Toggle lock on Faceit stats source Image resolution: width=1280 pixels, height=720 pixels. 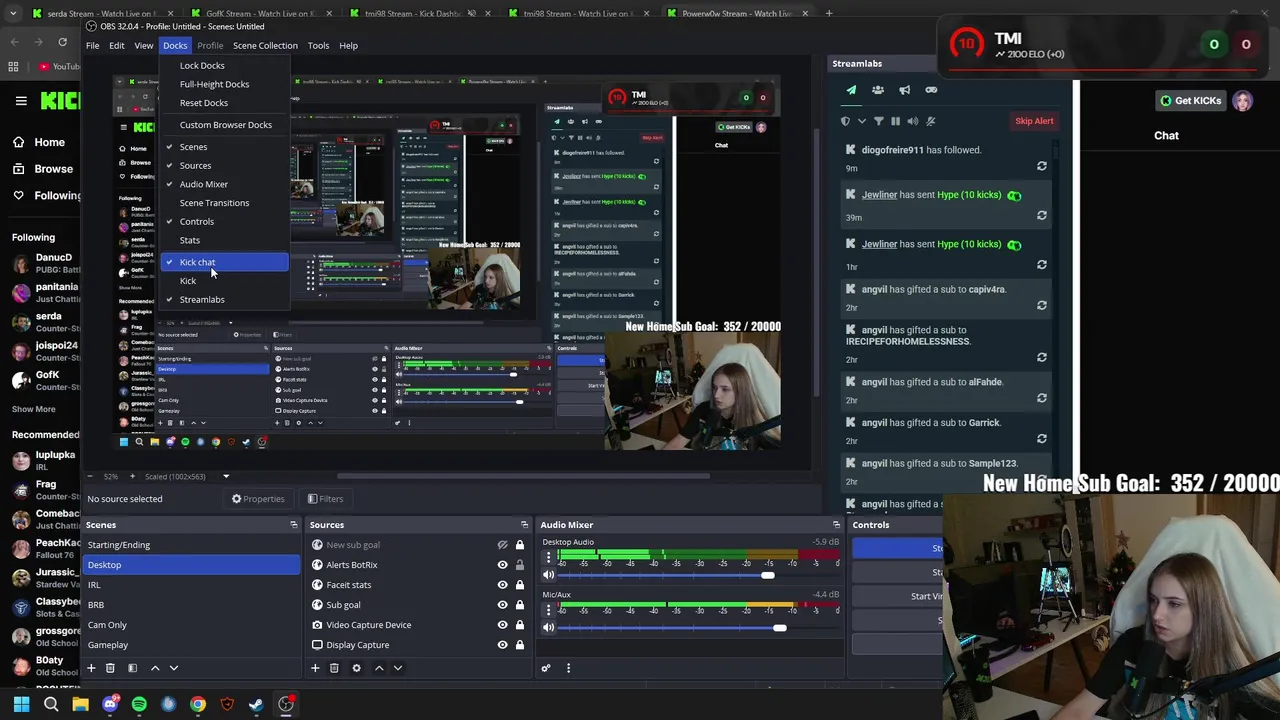[520, 585]
